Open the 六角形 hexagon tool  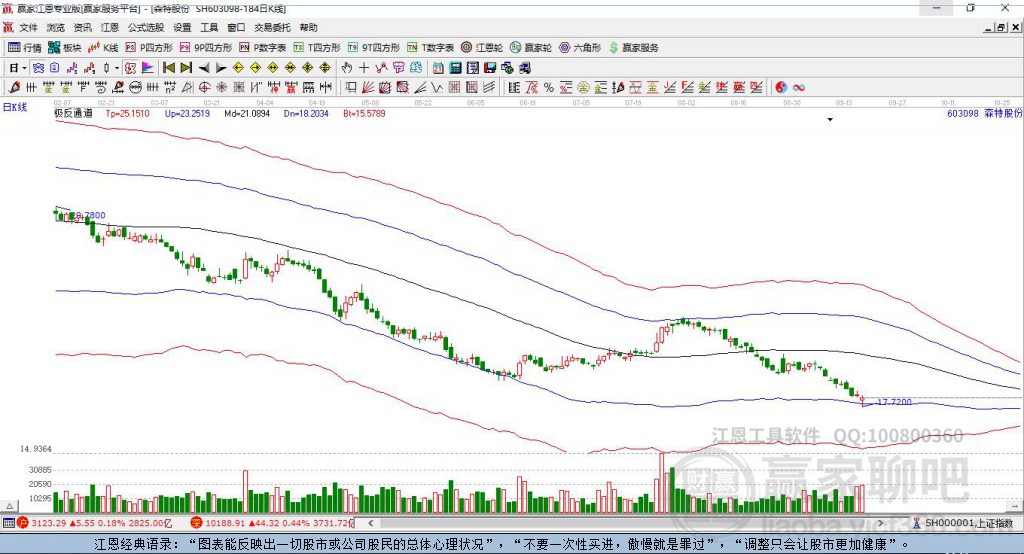click(580, 48)
